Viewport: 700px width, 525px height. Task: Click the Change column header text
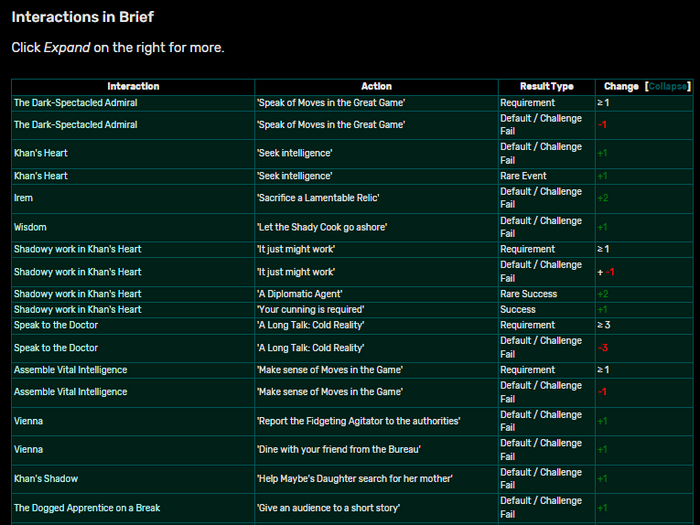[621, 87]
